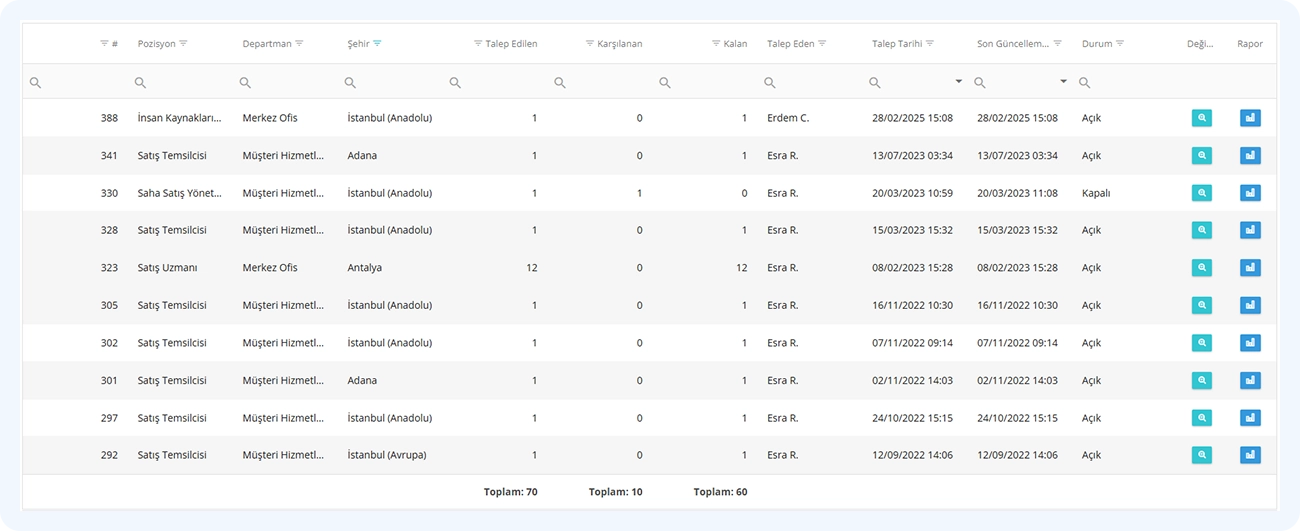Open report chart icon for request 330
This screenshot has height=531, width=1300.
[1250, 193]
